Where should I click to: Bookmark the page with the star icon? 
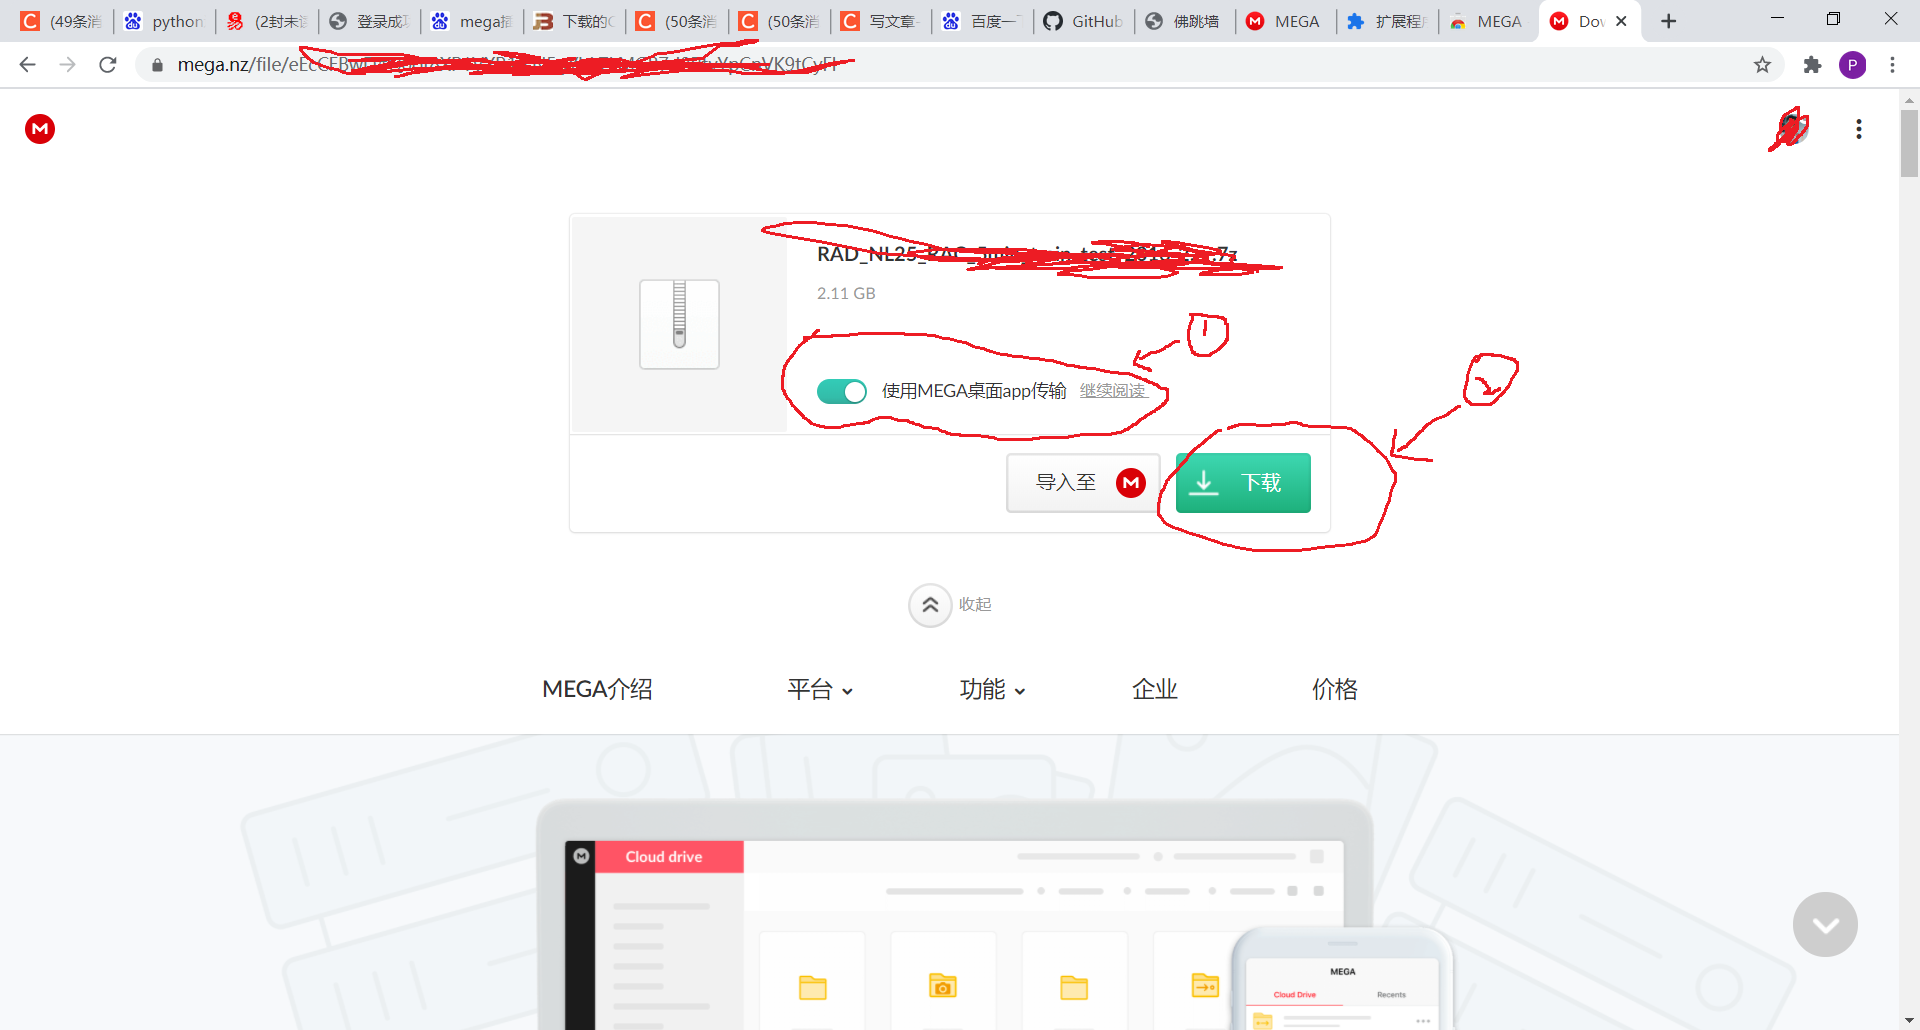(x=1763, y=64)
